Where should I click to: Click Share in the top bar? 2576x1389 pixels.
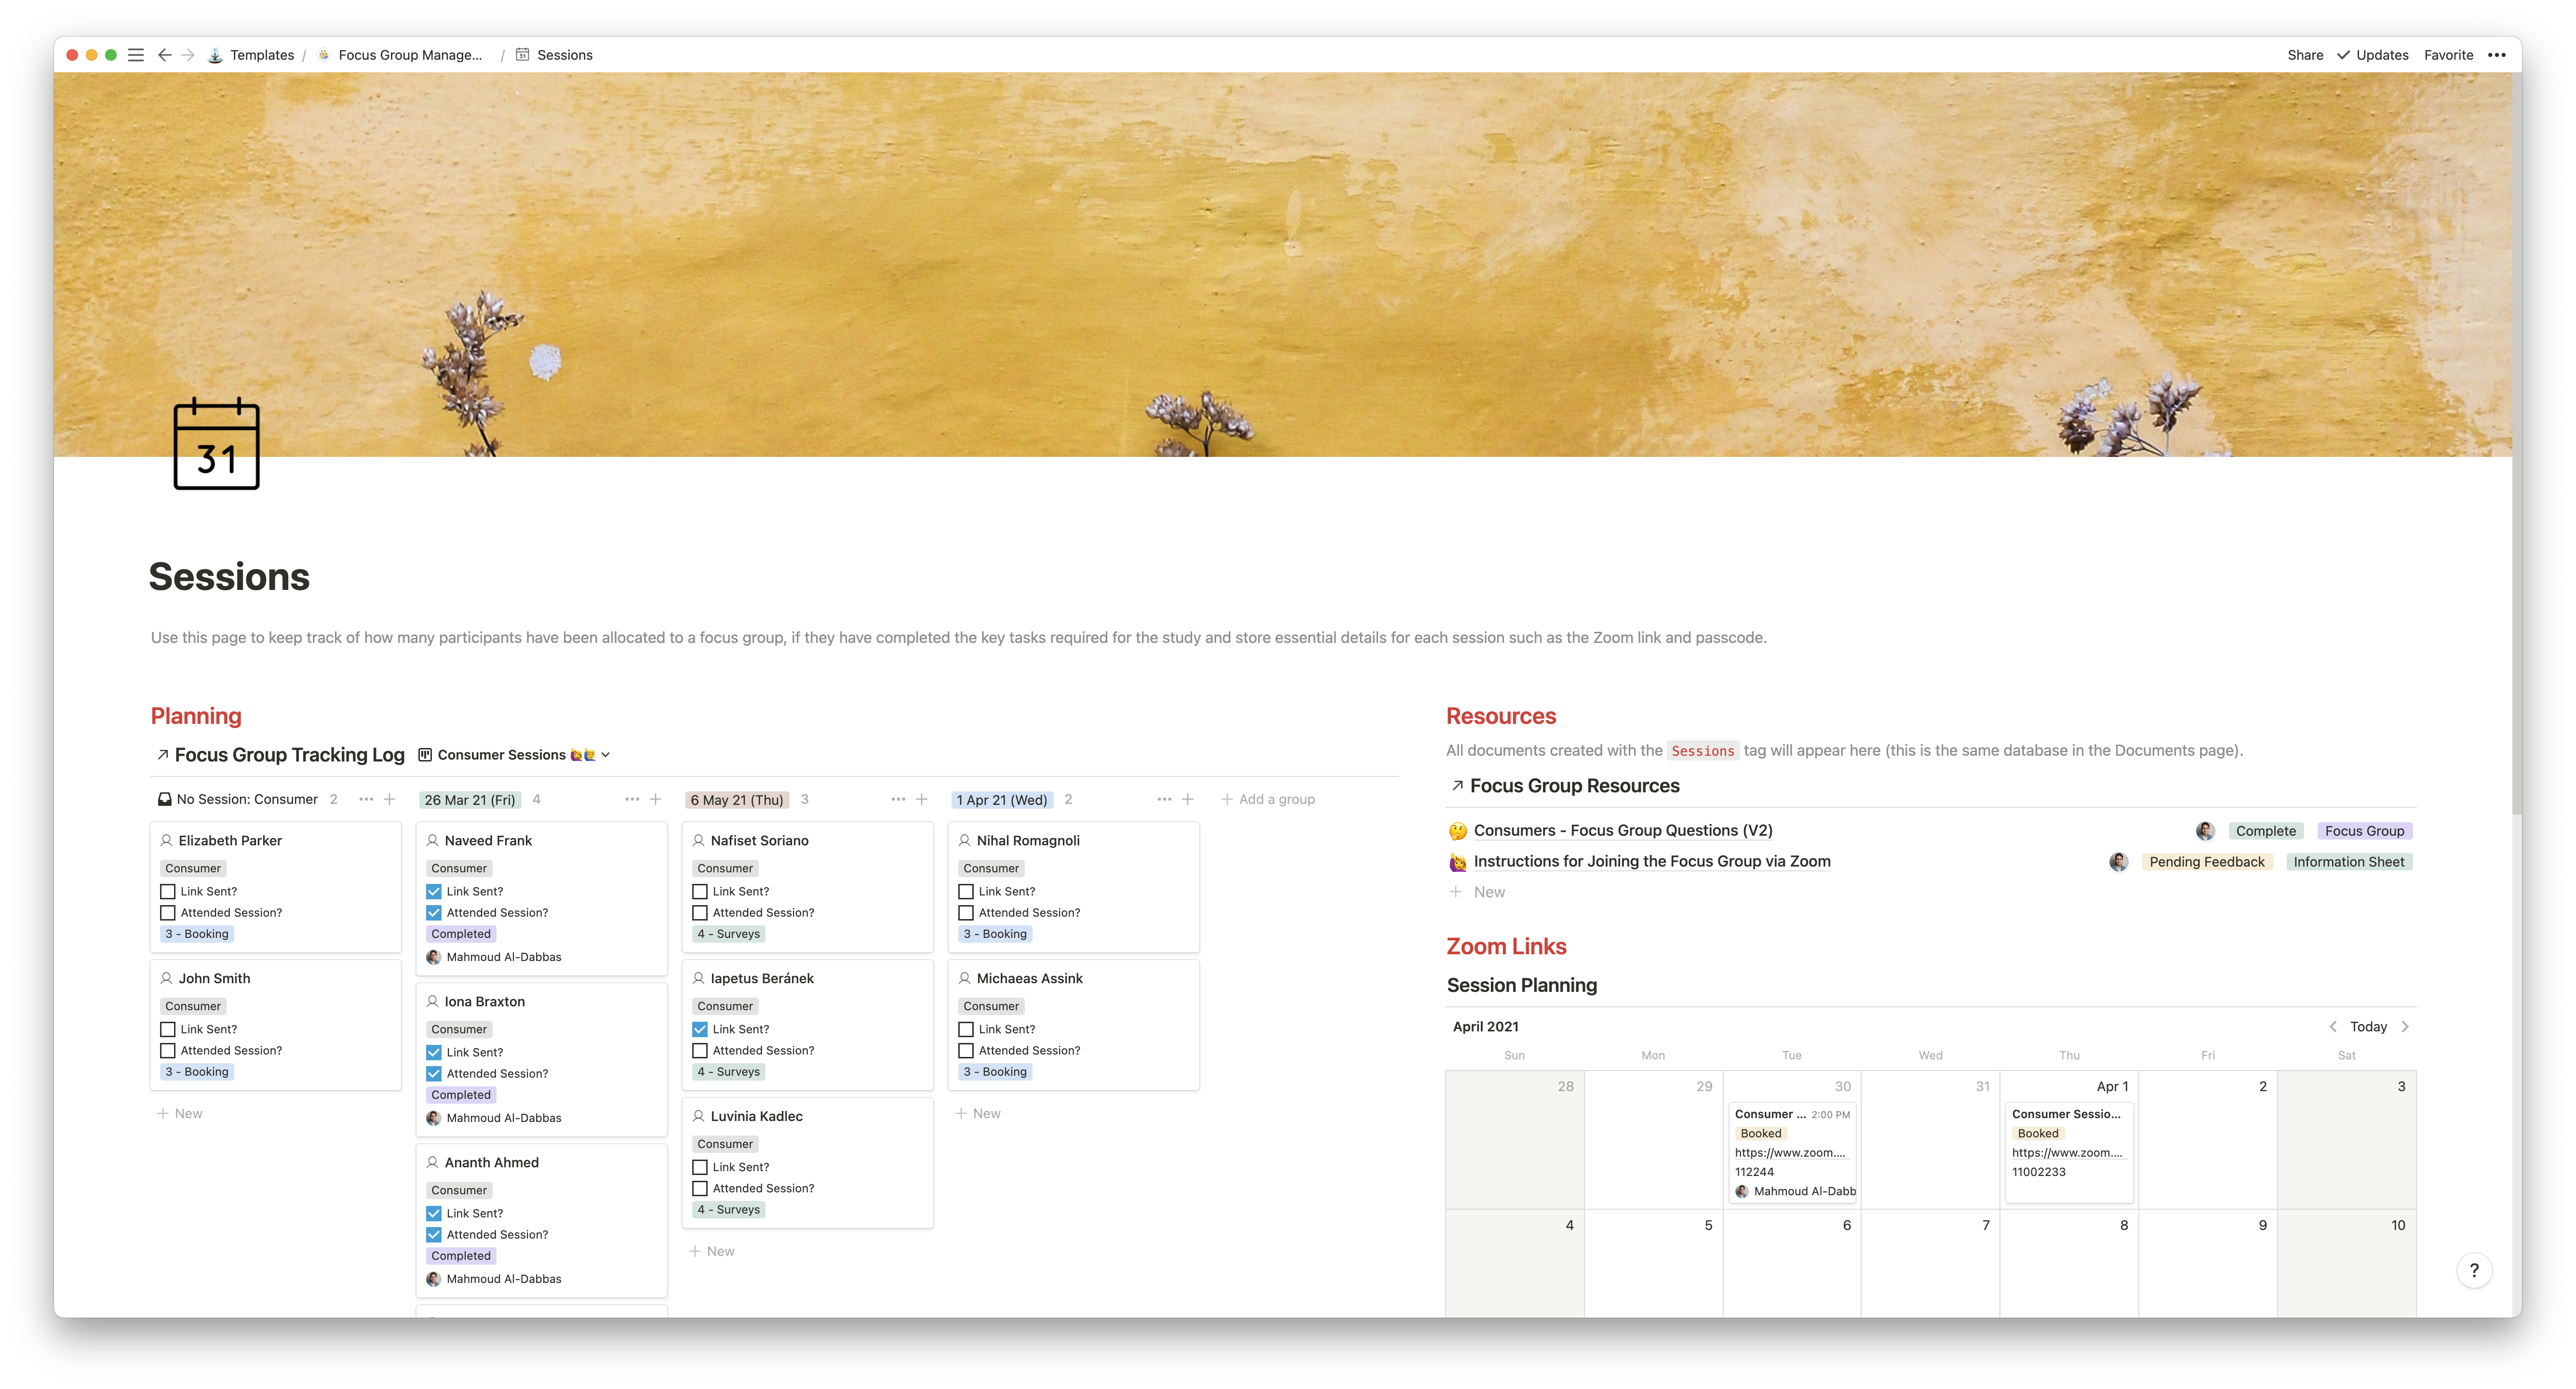click(2306, 55)
